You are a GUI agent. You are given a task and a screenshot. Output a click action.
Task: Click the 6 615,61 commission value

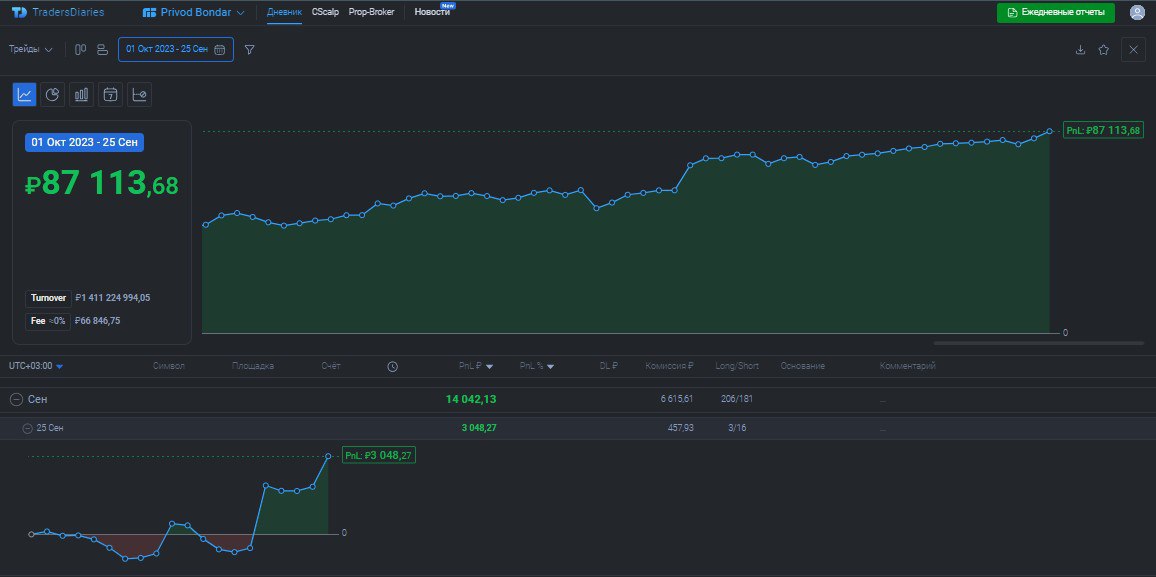tap(677, 399)
